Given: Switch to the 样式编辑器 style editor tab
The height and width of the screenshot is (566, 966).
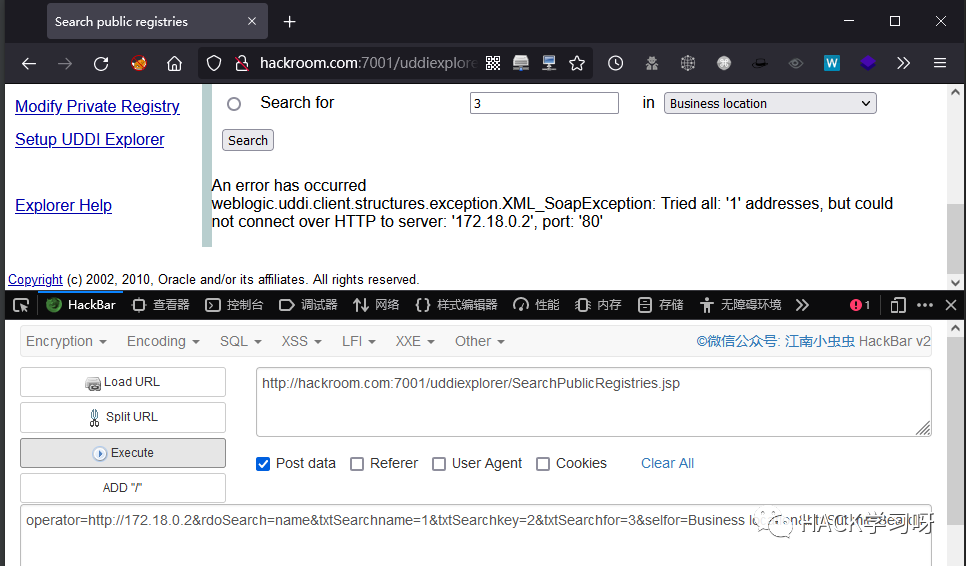Looking at the screenshot, I should (457, 305).
